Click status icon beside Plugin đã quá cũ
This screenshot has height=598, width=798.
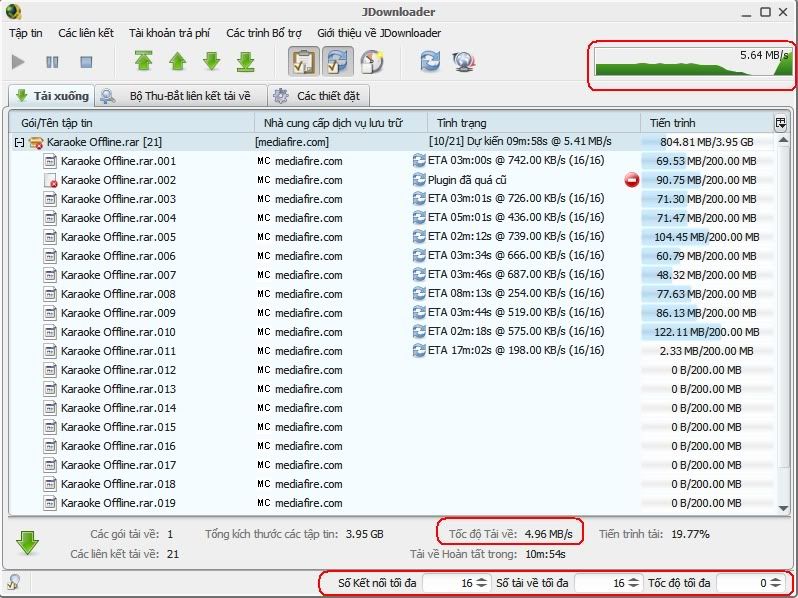tap(419, 180)
